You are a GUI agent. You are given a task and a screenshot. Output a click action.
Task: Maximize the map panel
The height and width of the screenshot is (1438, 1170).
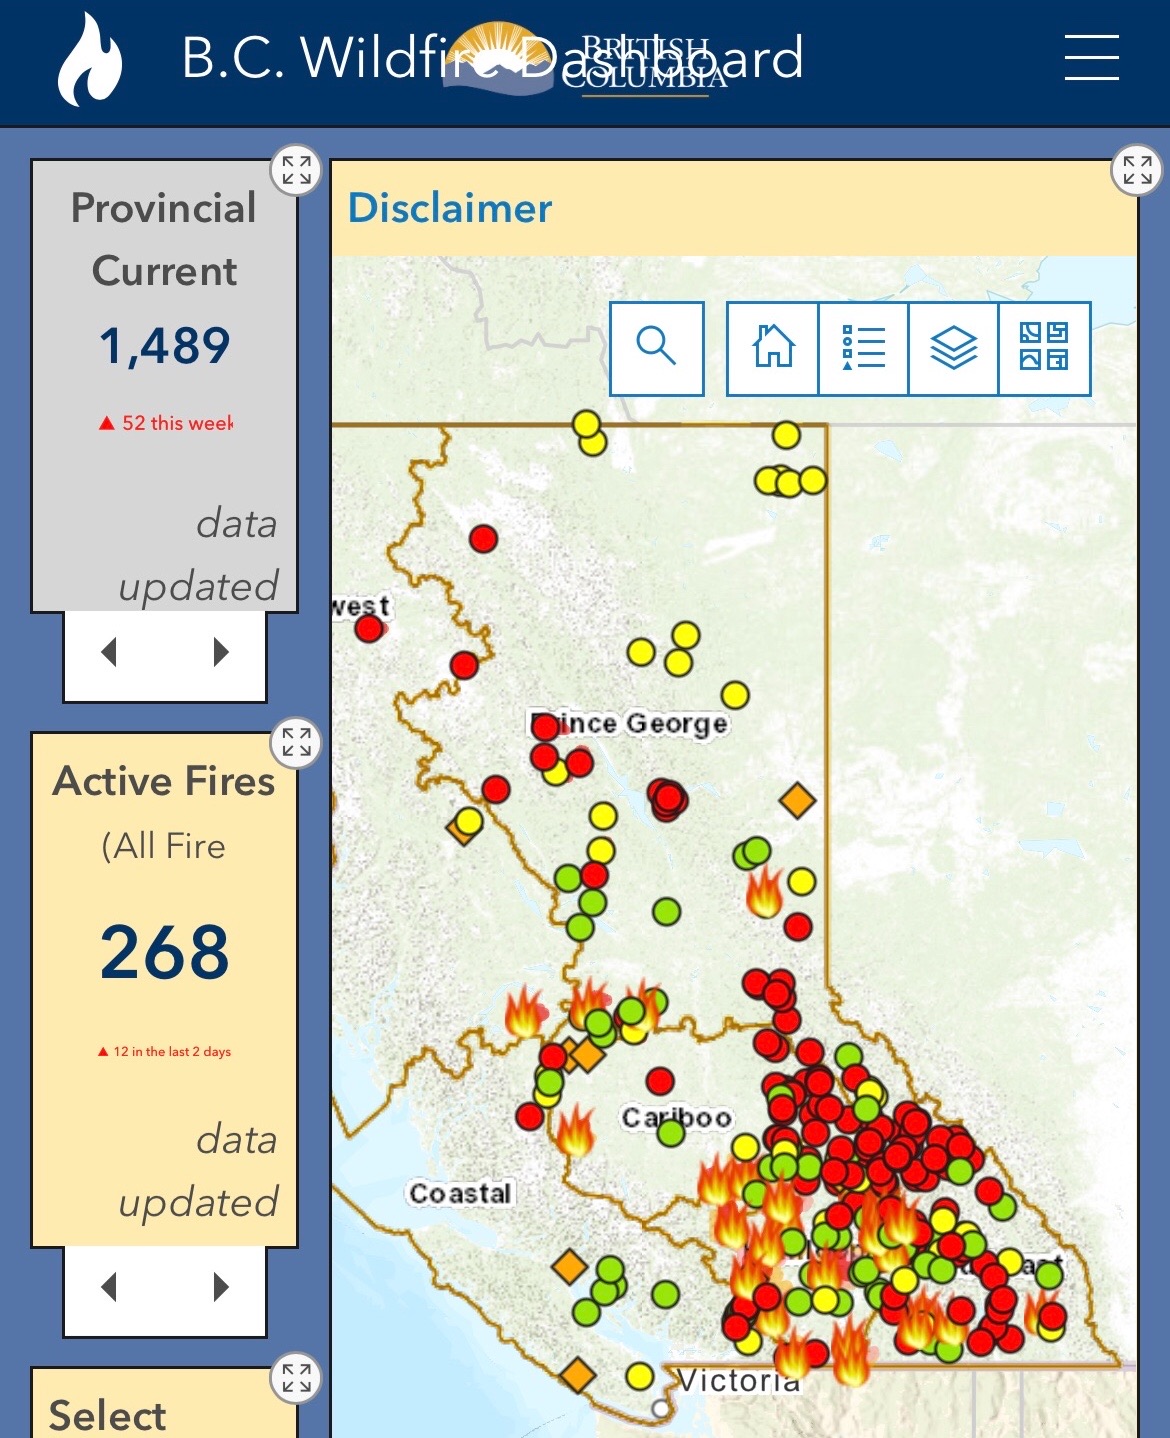[x=1137, y=171]
